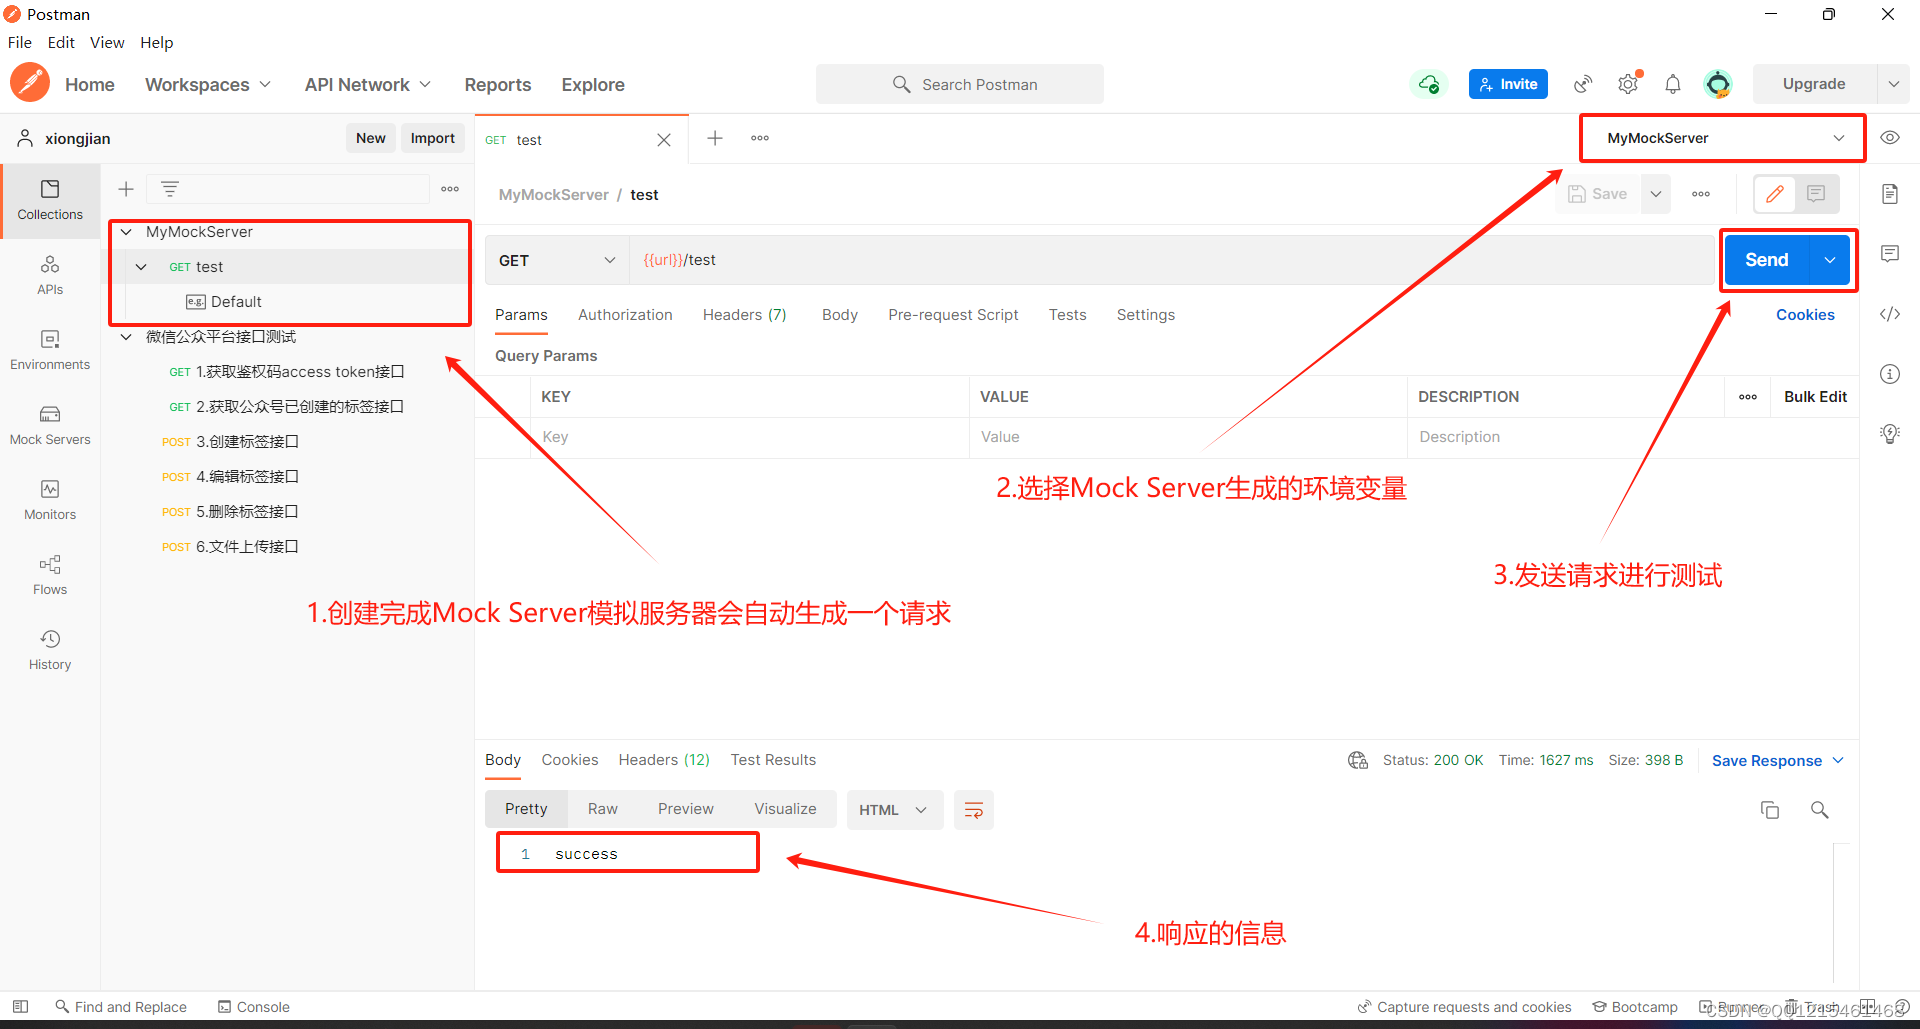Close the test request tab

pyautogui.click(x=664, y=140)
